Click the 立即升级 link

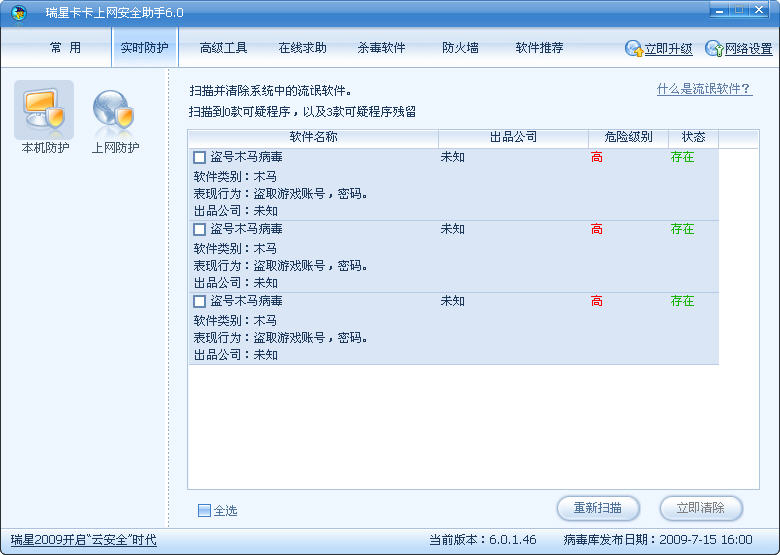pyautogui.click(x=669, y=49)
